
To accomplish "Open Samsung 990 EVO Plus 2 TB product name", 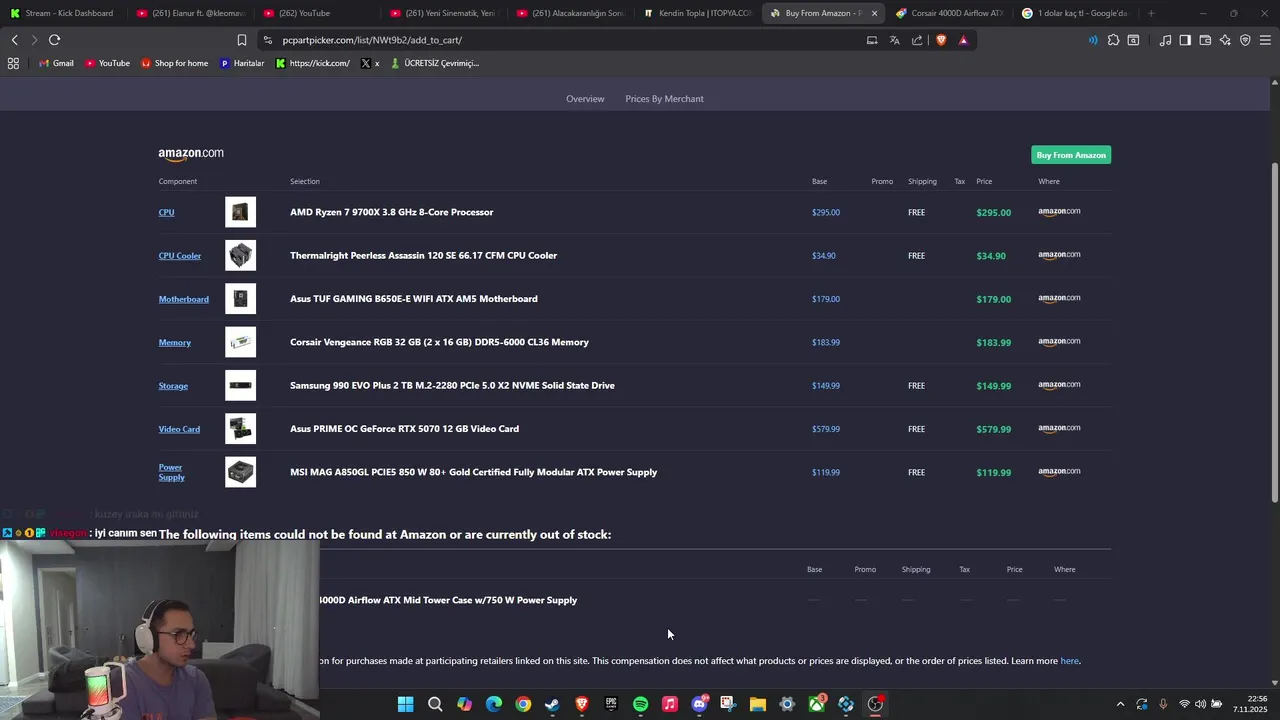I will point(452,386).
